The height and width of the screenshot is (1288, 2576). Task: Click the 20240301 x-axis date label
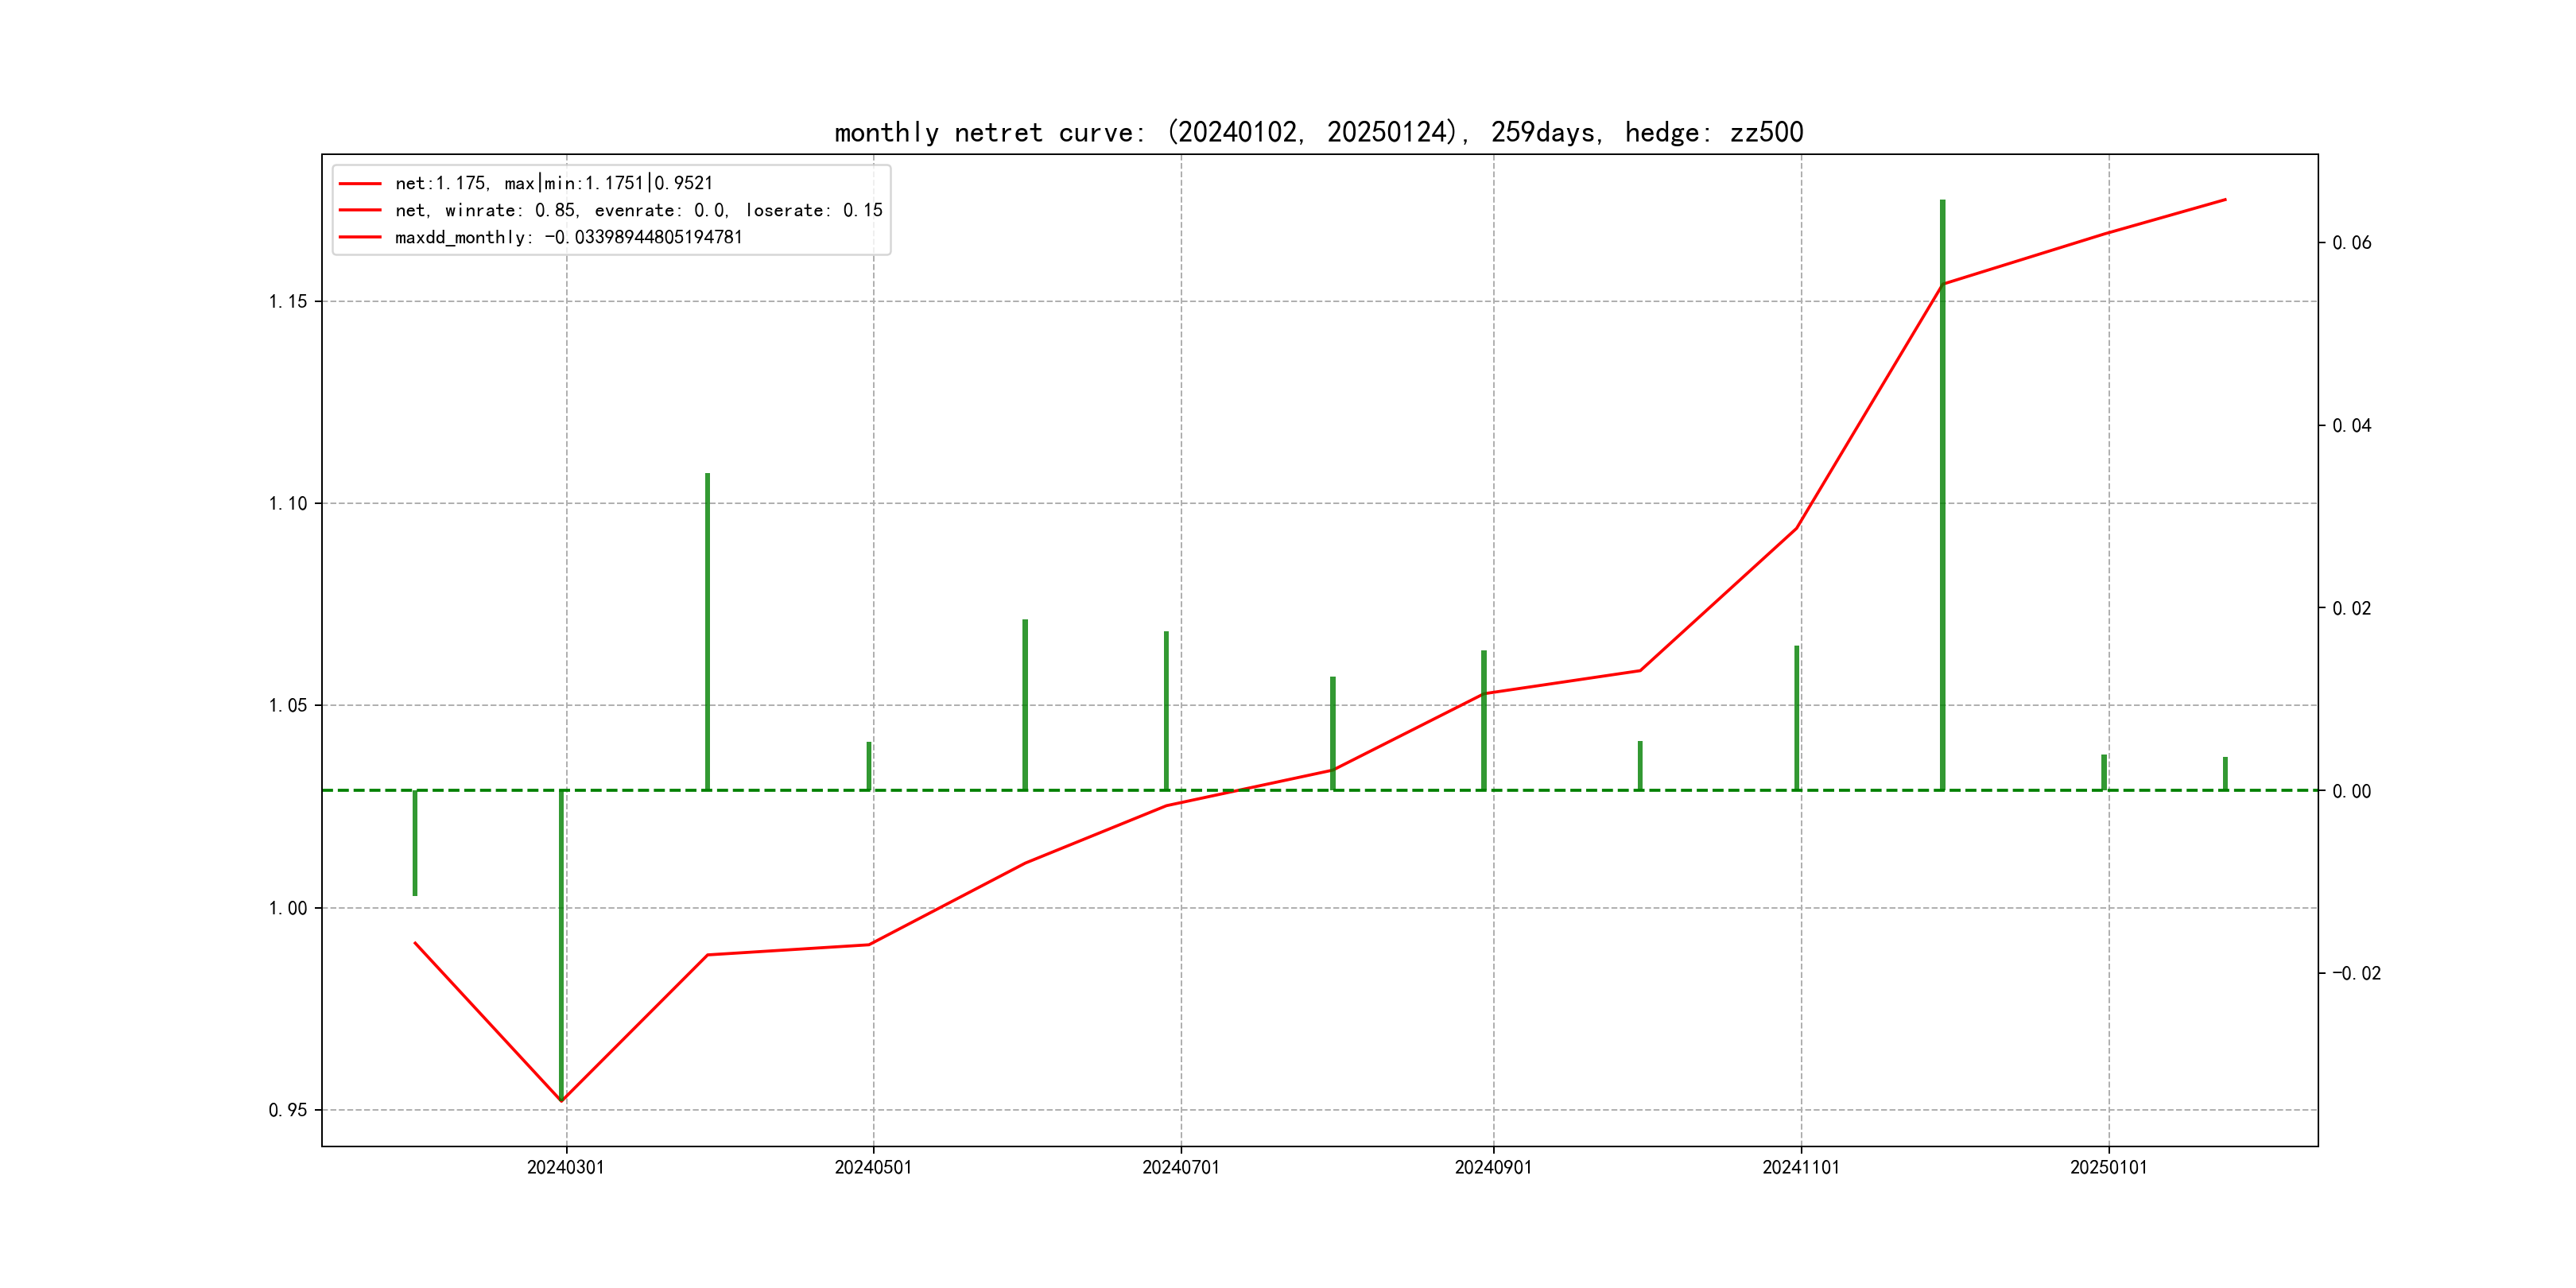565,1167
